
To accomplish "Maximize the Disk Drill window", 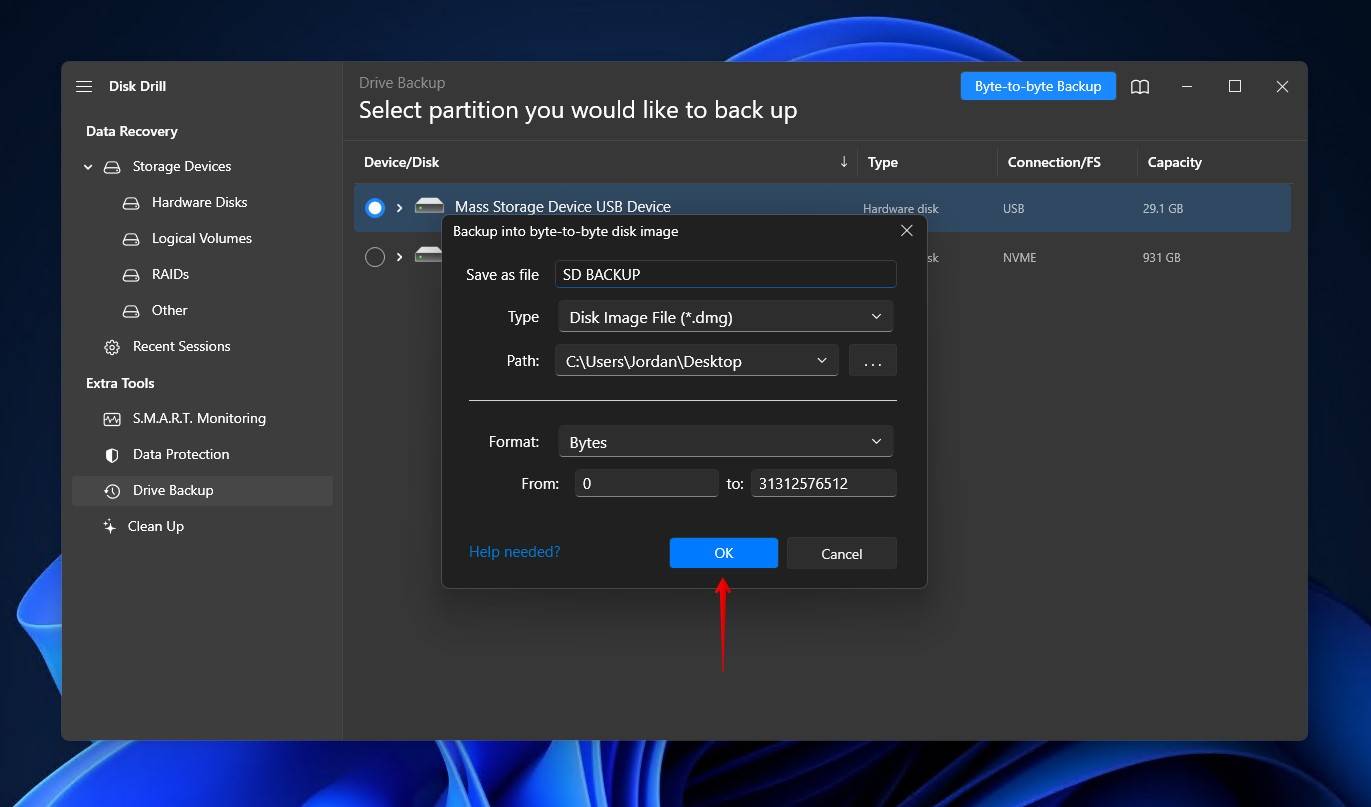I will pos(1235,87).
